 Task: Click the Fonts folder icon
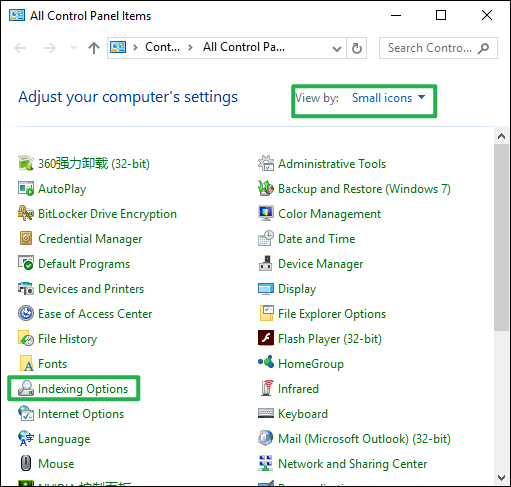[26, 364]
